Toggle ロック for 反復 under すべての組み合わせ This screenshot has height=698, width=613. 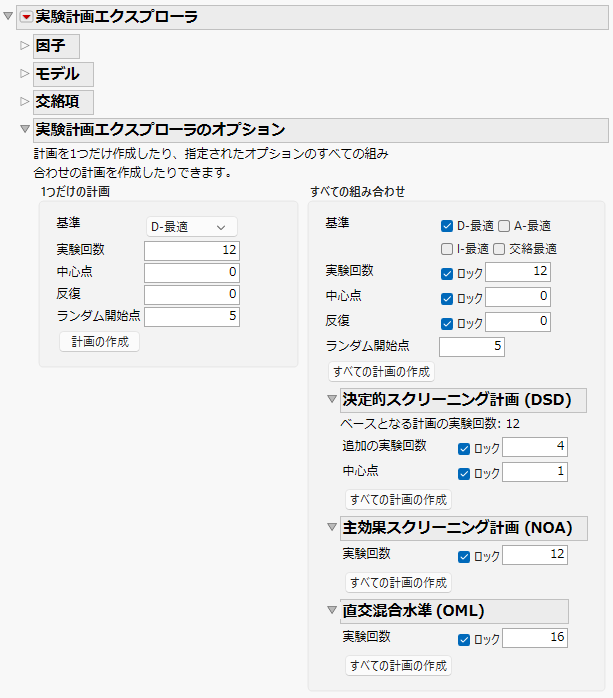pos(447,324)
